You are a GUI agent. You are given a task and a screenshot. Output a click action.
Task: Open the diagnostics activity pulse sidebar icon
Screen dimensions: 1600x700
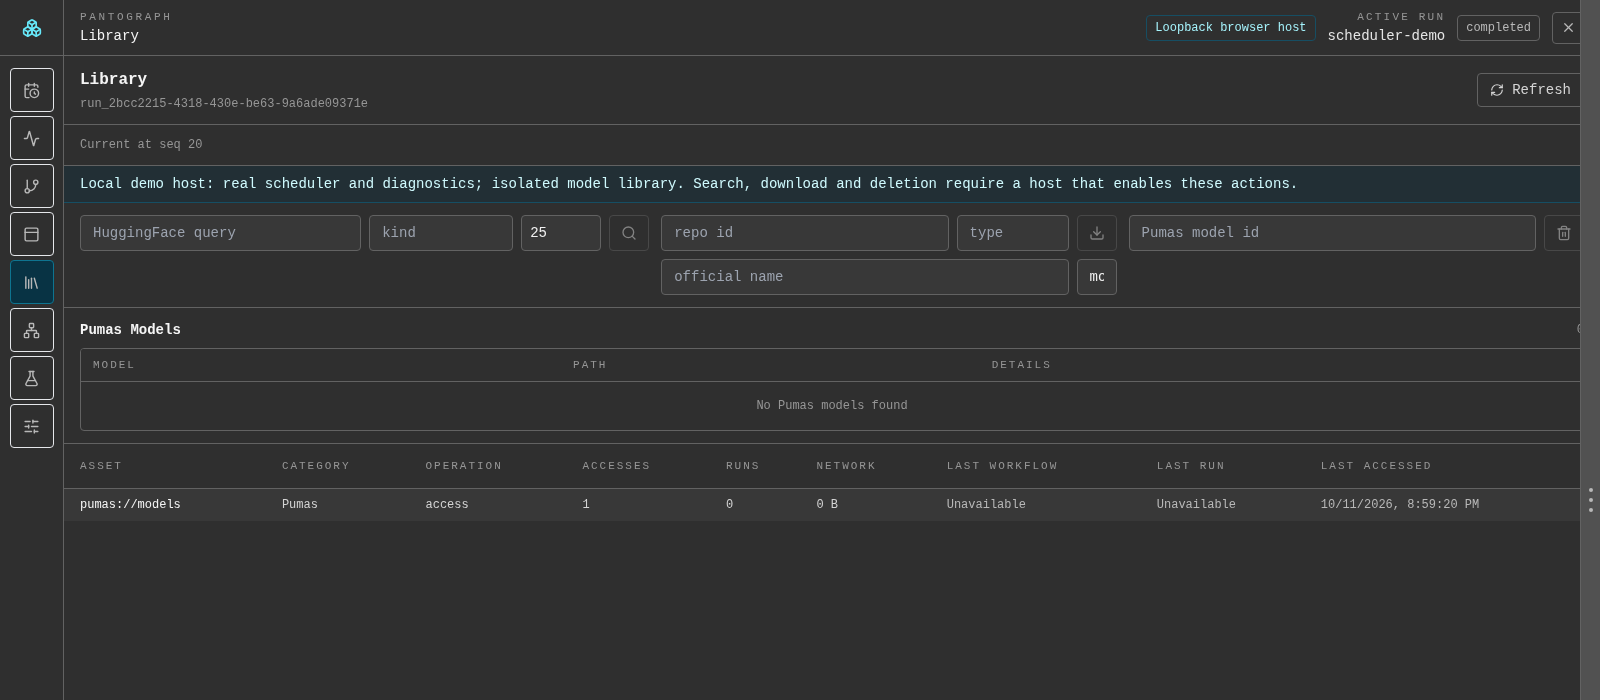click(x=32, y=138)
